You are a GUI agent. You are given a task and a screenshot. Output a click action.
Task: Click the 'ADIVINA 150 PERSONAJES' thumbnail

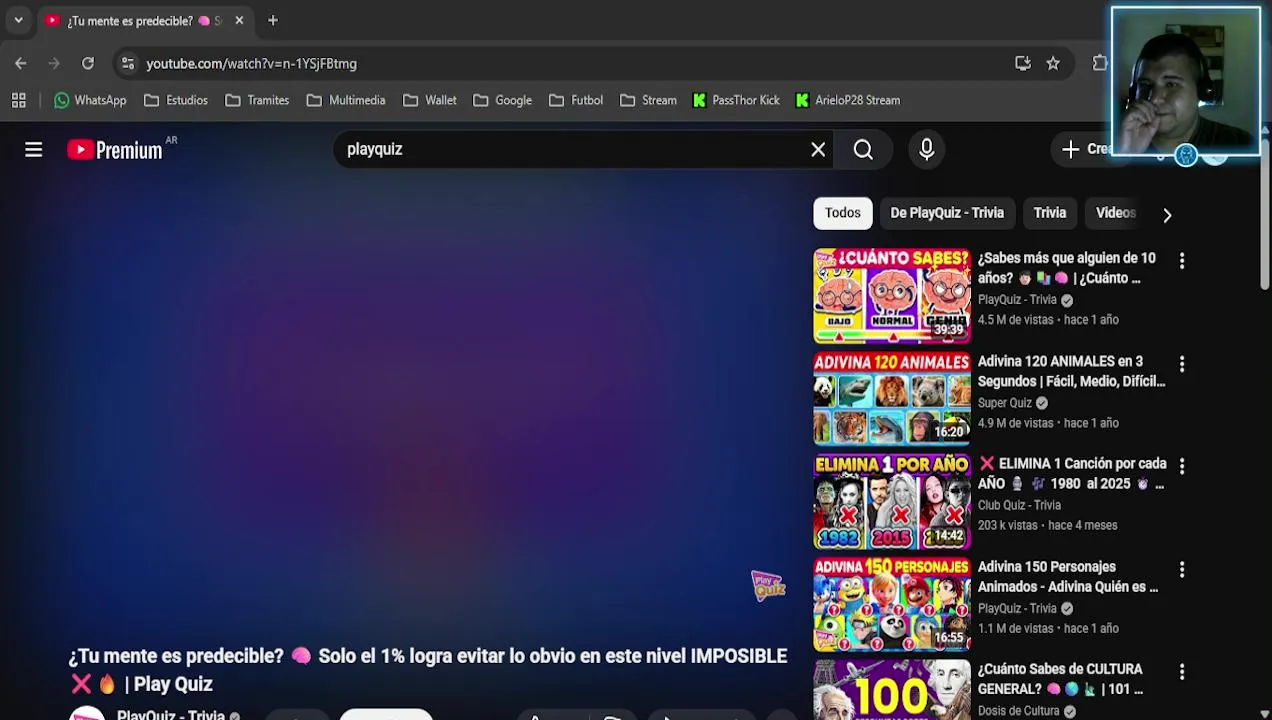(892, 604)
